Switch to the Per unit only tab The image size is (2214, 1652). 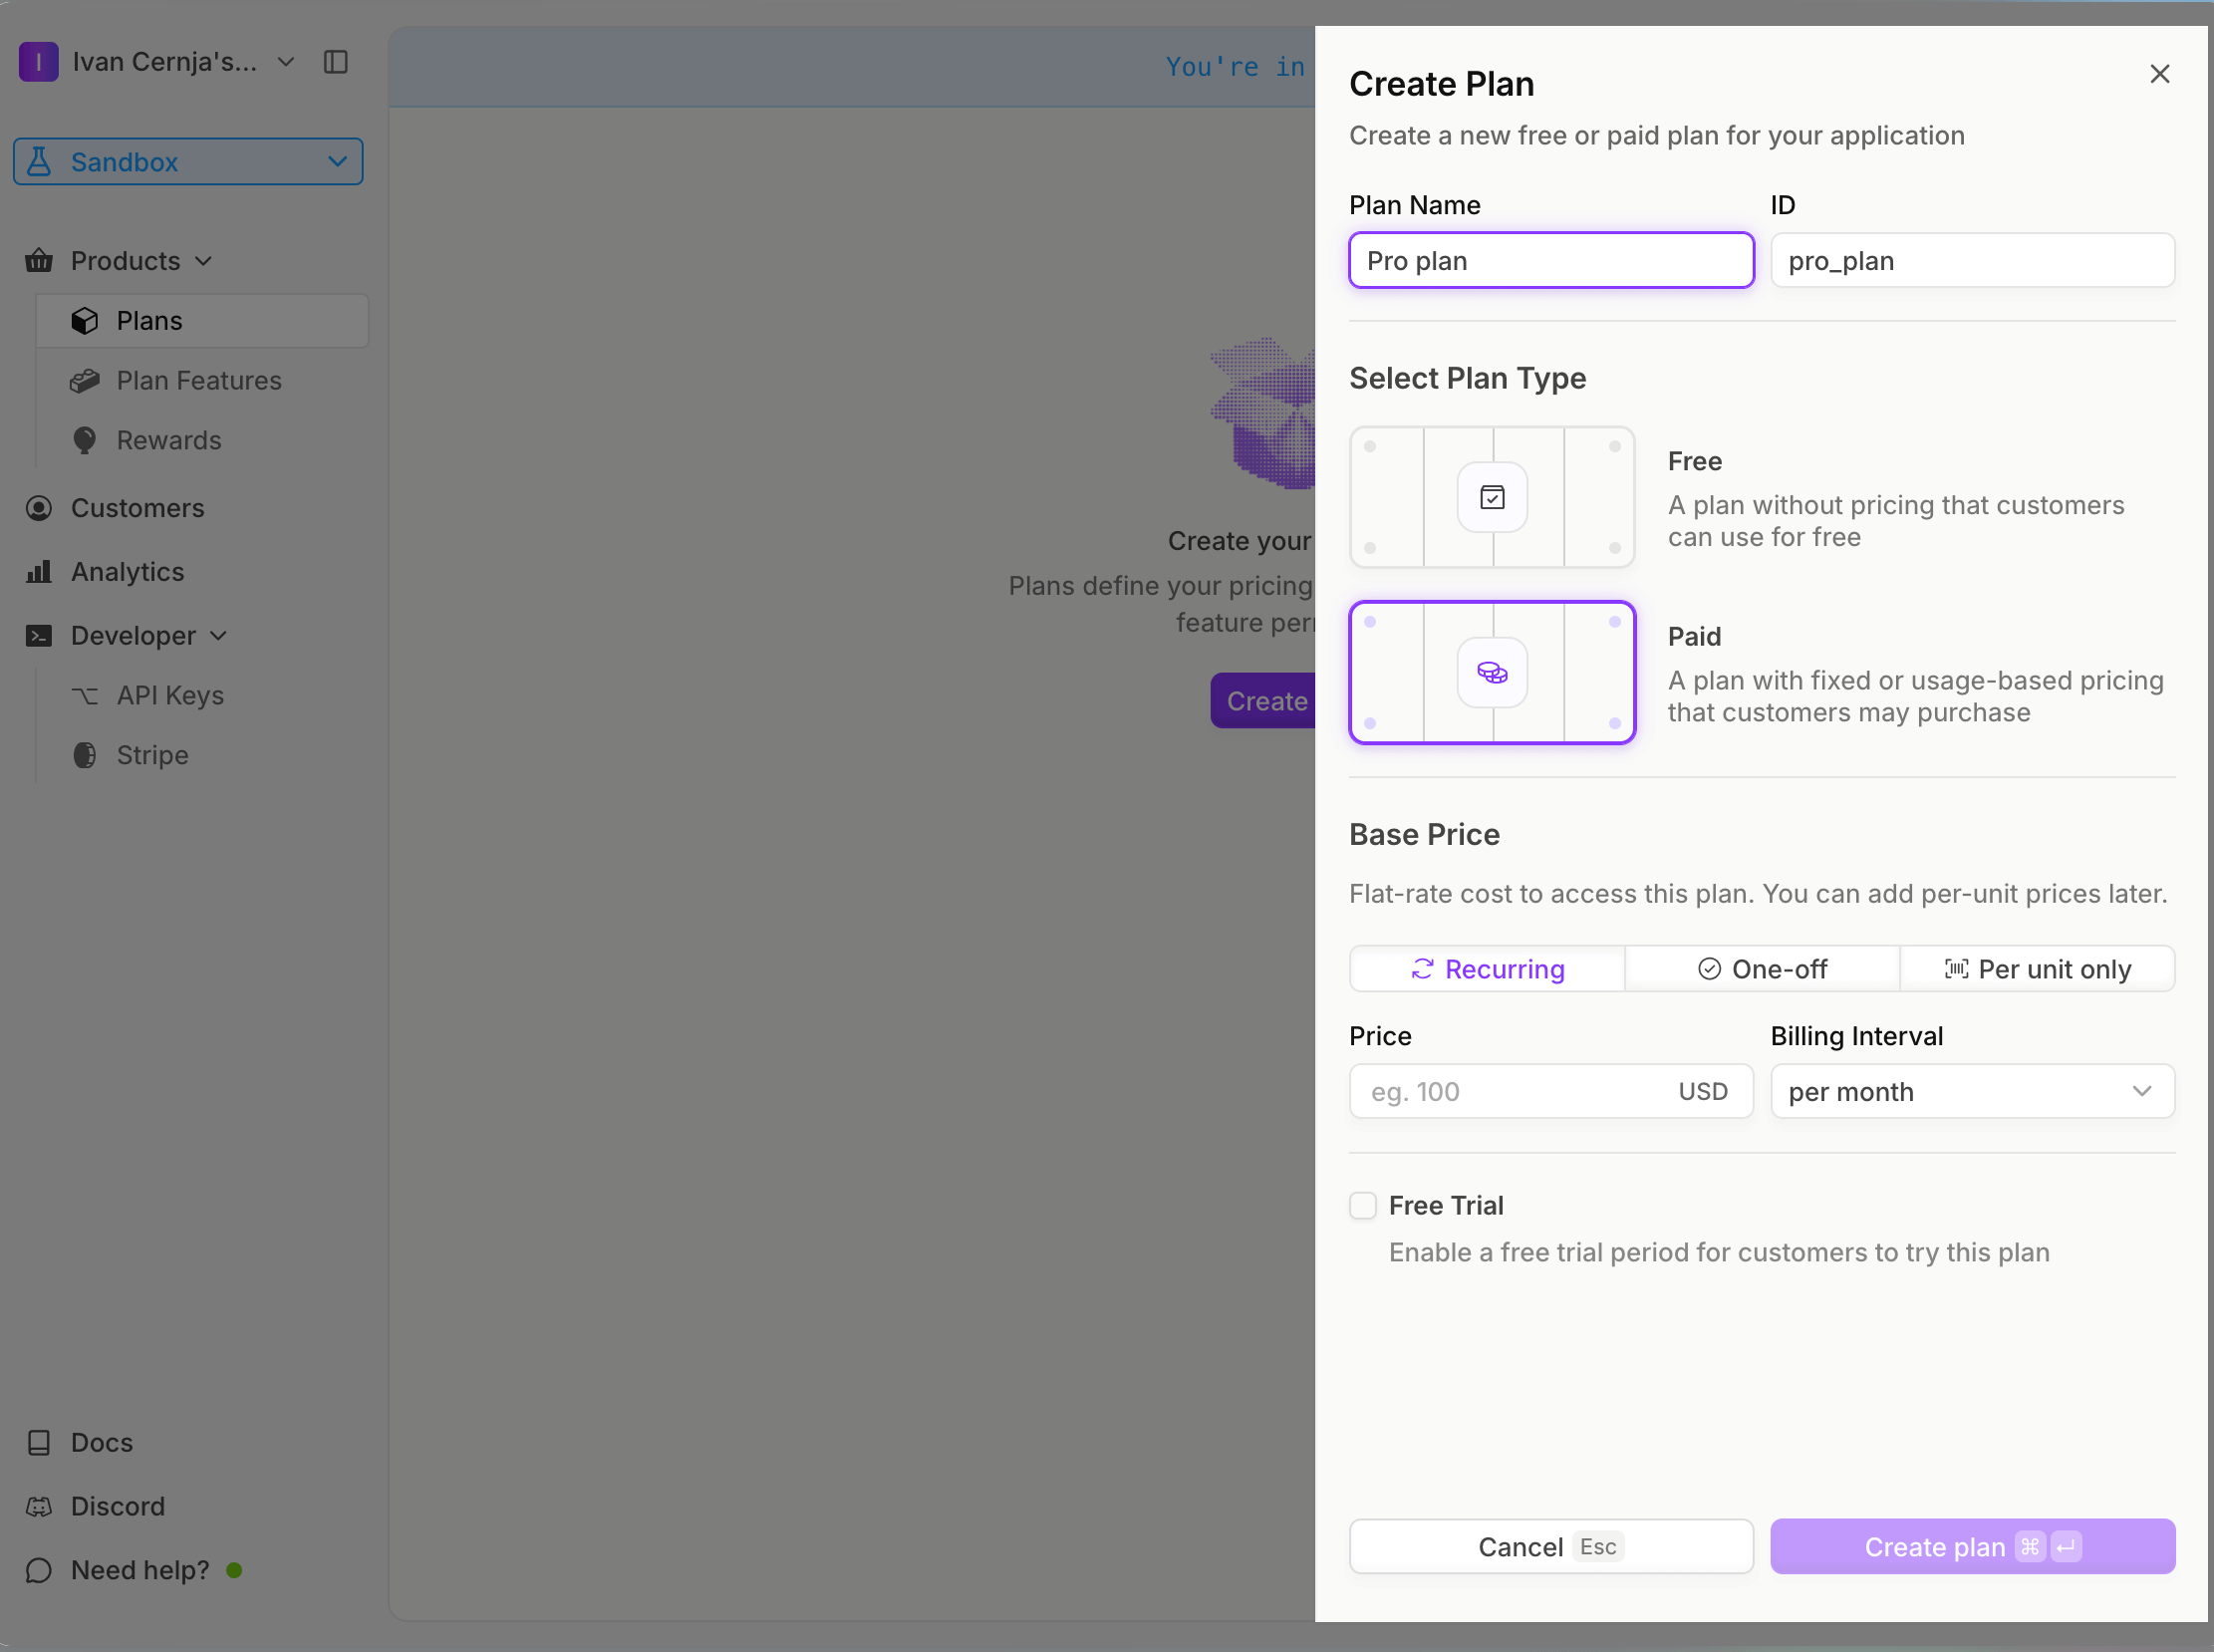(2037, 968)
